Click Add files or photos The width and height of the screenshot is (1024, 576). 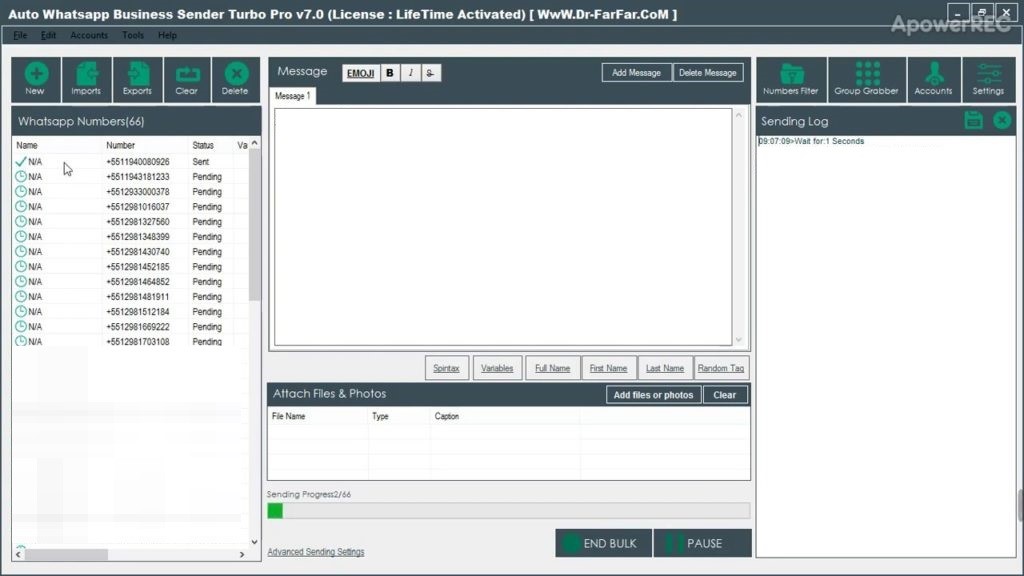[653, 395]
